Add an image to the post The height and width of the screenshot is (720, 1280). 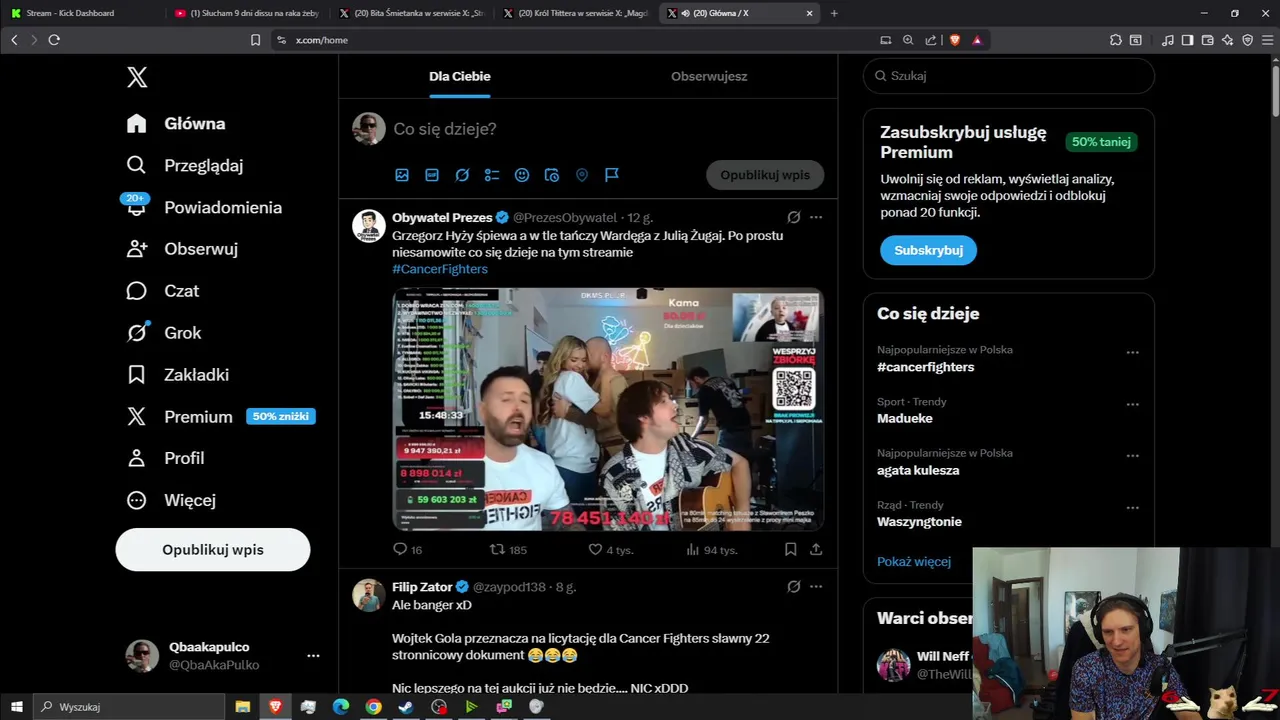click(402, 175)
